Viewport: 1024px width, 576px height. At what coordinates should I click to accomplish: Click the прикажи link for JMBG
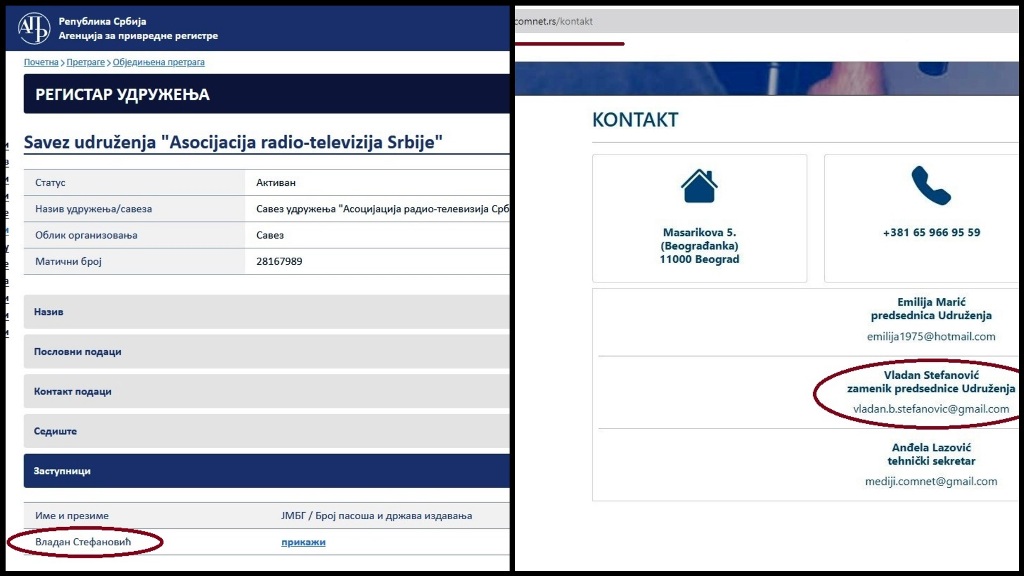click(x=303, y=541)
